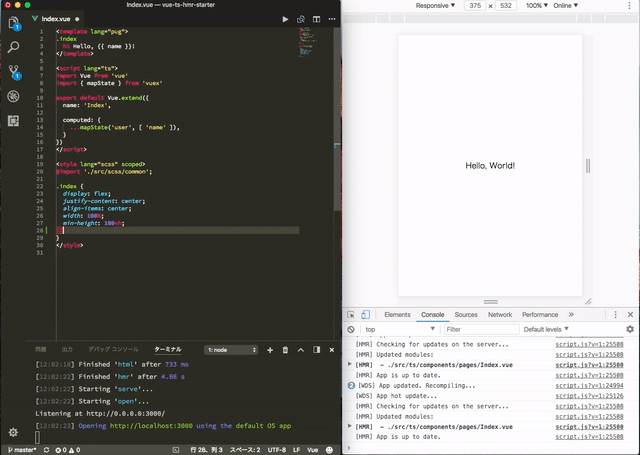Click スペース: 2 indentation in status bar

245,450
